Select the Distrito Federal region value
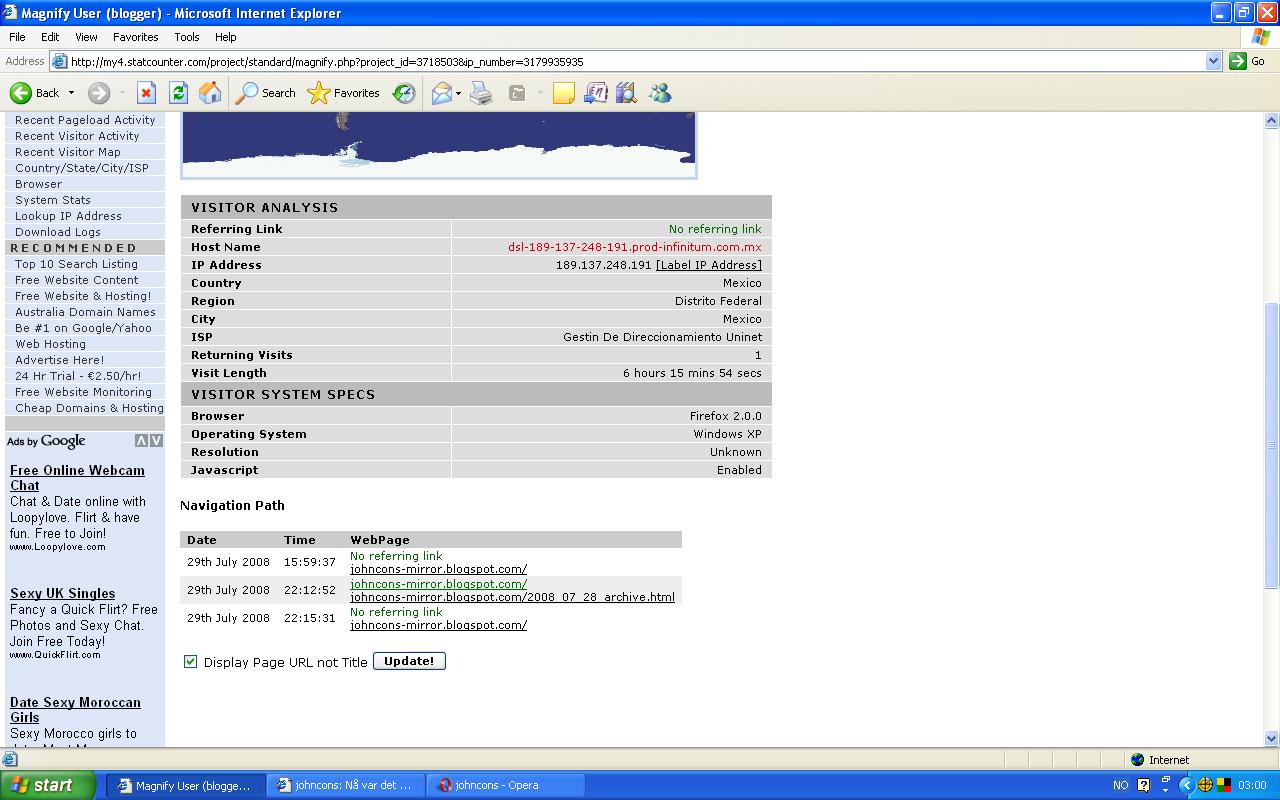Viewport: 1280px width, 800px height. click(x=718, y=301)
